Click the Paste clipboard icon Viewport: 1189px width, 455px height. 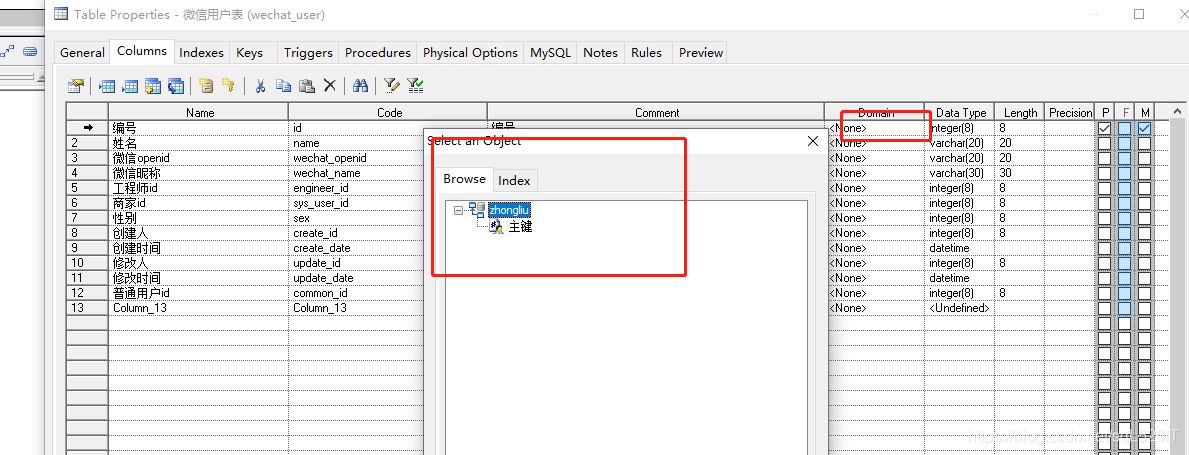[306, 86]
